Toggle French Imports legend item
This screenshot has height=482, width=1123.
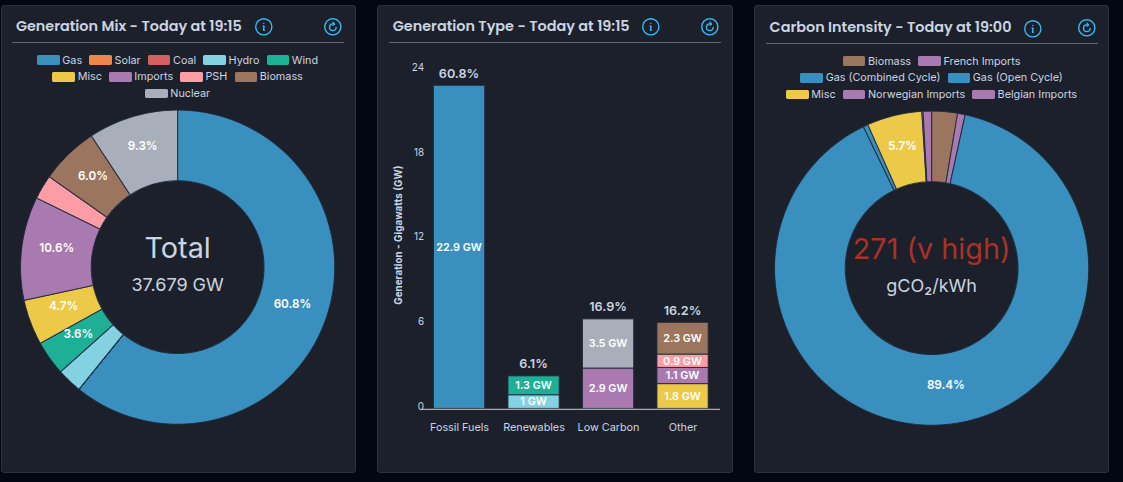969,62
